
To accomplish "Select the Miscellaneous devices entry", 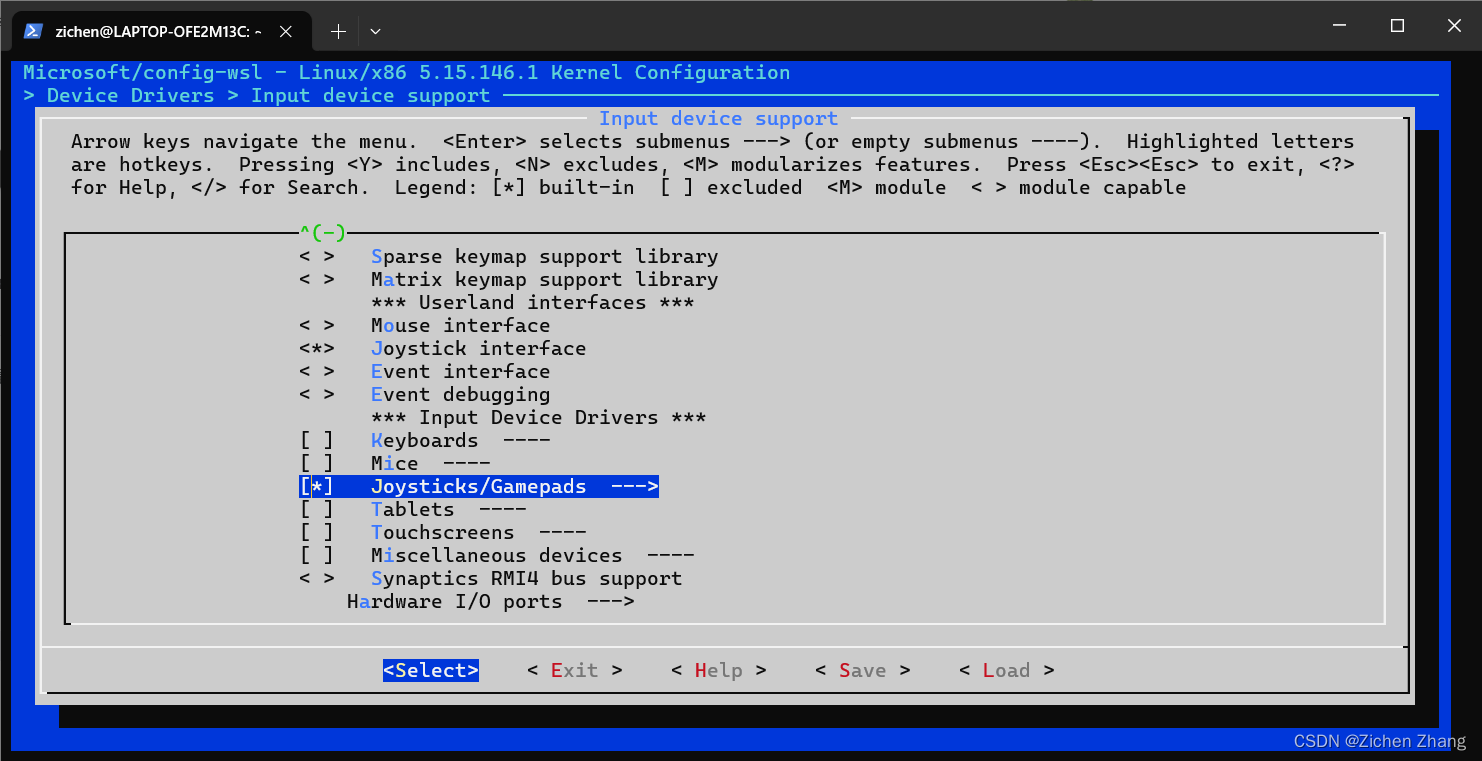I will click(496, 556).
